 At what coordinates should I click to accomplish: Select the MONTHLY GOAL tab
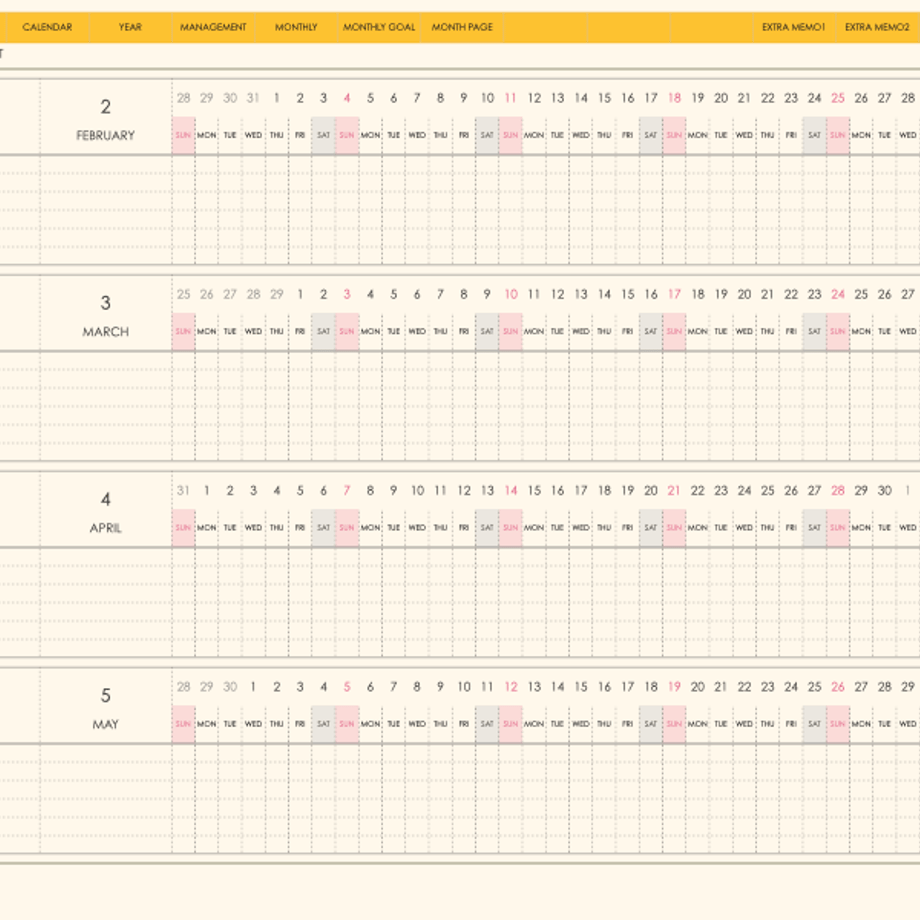[x=379, y=27]
